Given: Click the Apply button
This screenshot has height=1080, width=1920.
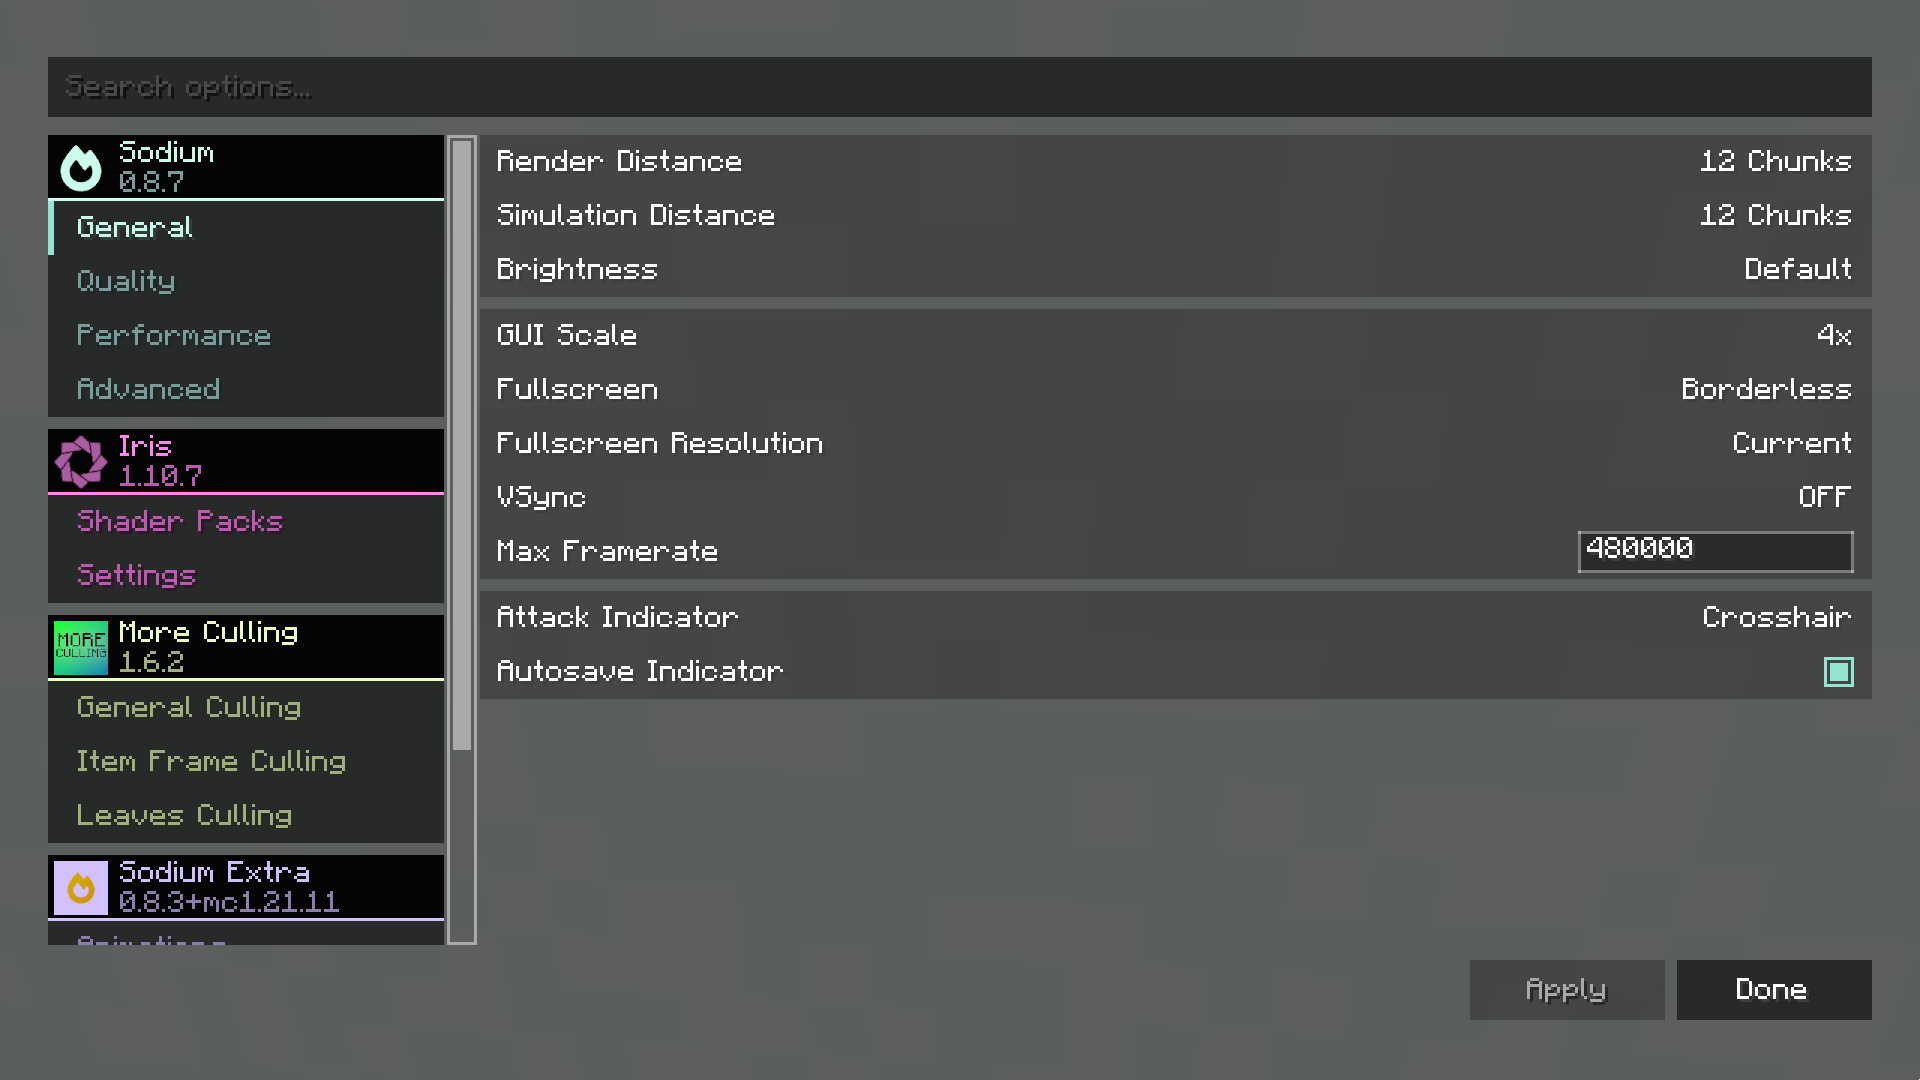Looking at the screenshot, I should [1567, 990].
